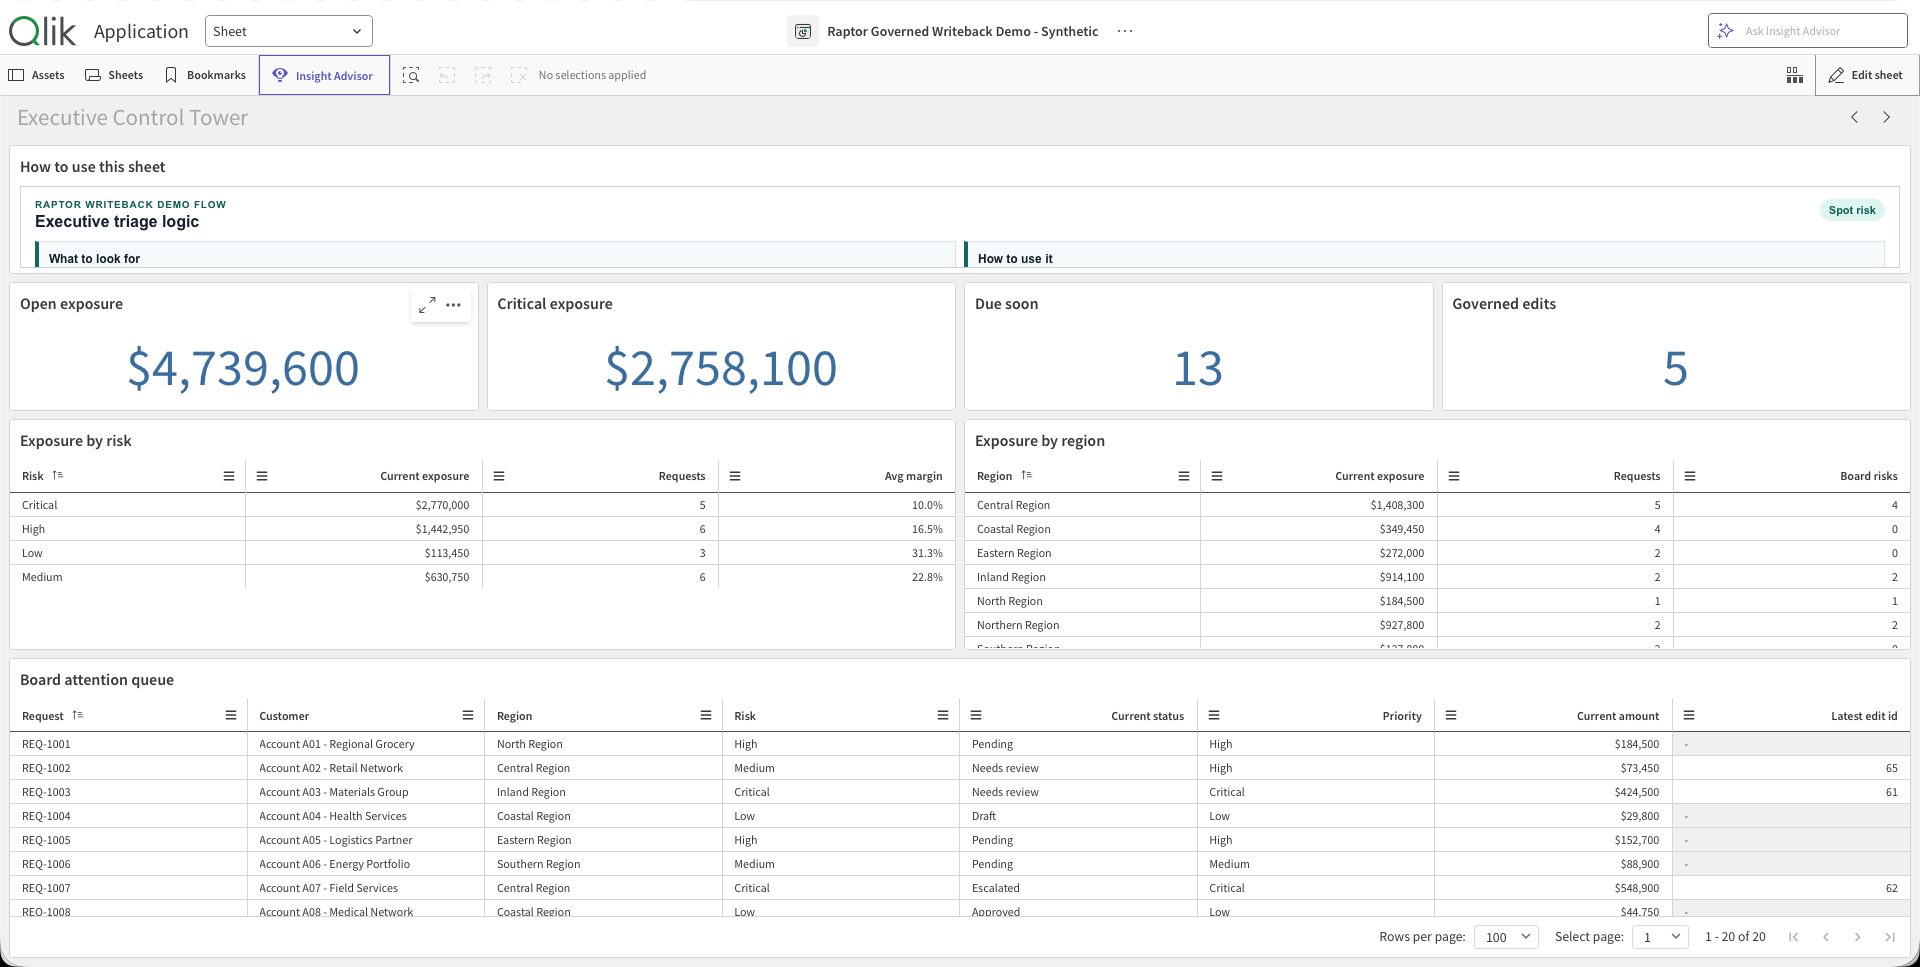Step forward in selections
1920x967 pixels.
pyautogui.click(x=483, y=75)
